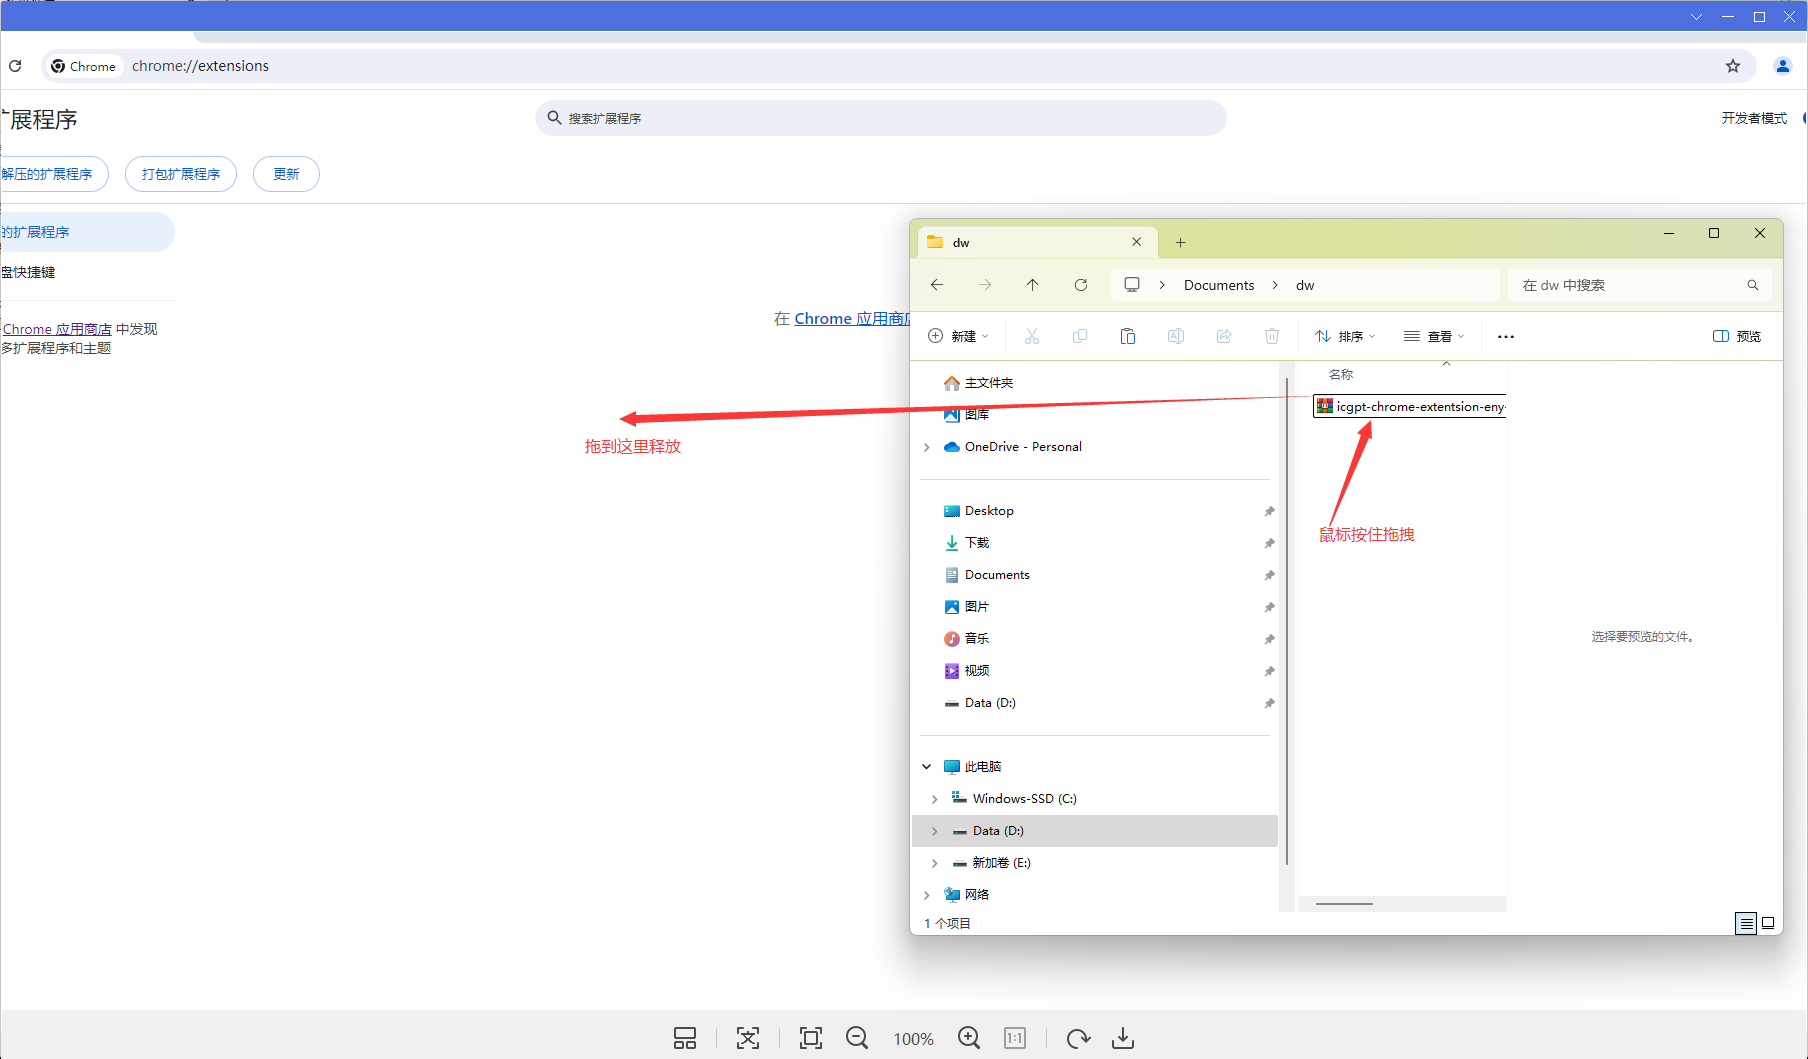
Task: Click the cut scissors icon
Action: click(1032, 336)
